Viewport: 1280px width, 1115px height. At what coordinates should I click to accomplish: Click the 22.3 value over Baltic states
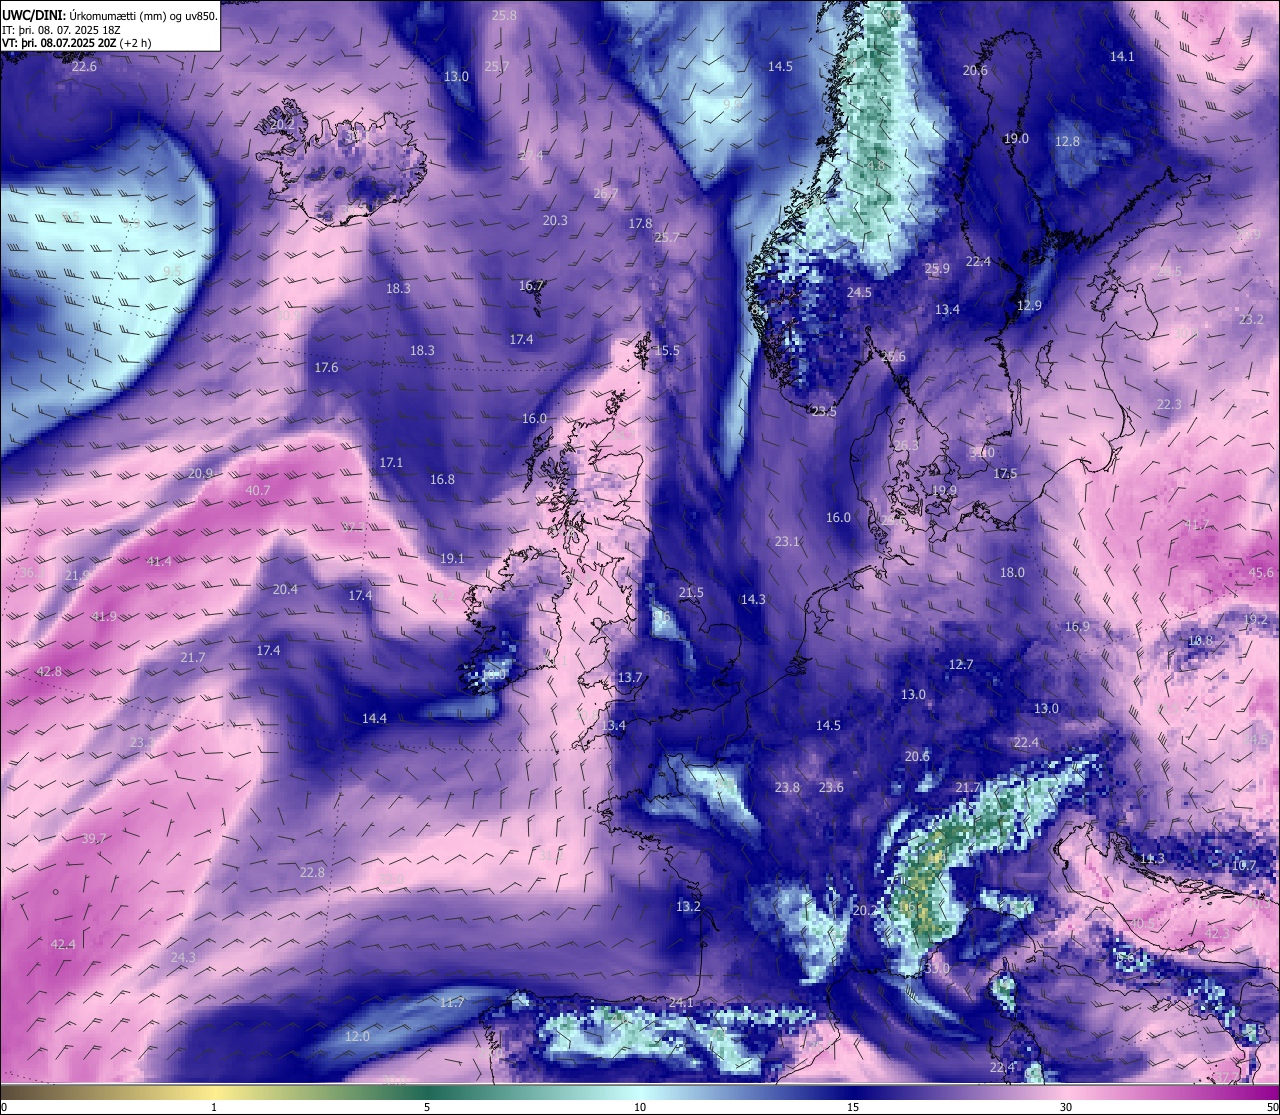click(x=1169, y=405)
